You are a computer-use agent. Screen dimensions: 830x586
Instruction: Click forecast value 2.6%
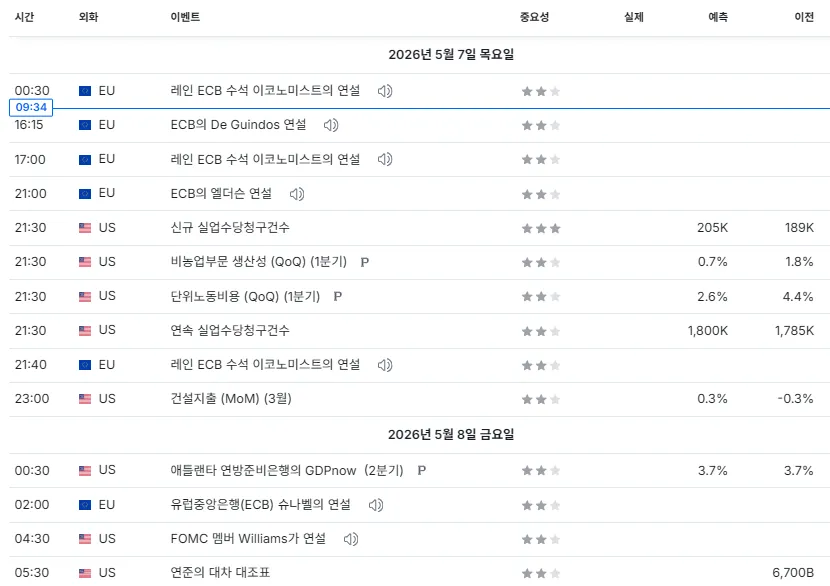click(x=712, y=296)
